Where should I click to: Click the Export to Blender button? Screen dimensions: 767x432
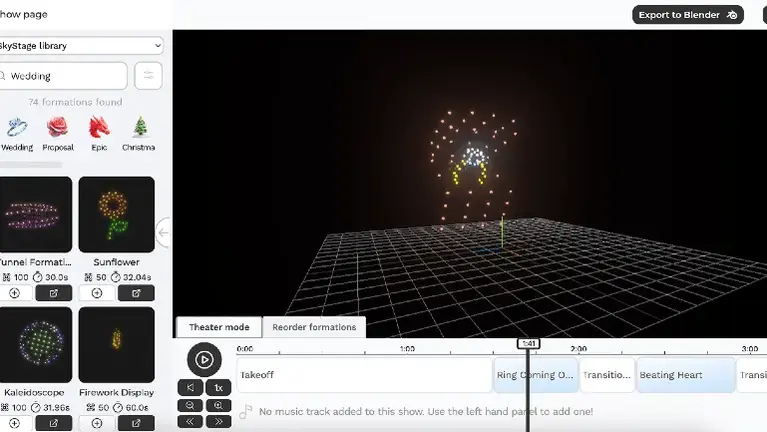(x=687, y=15)
